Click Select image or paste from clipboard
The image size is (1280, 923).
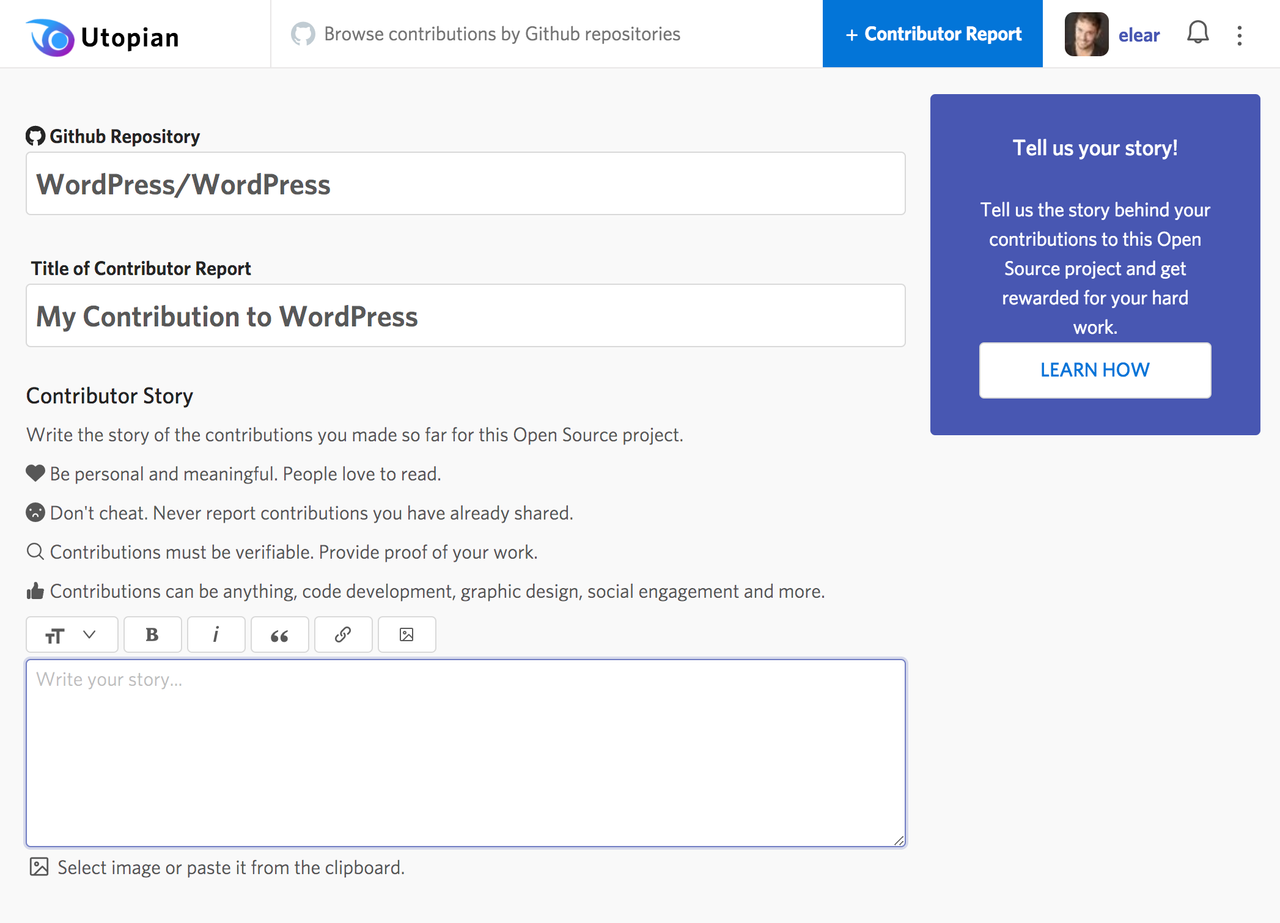tap(231, 867)
